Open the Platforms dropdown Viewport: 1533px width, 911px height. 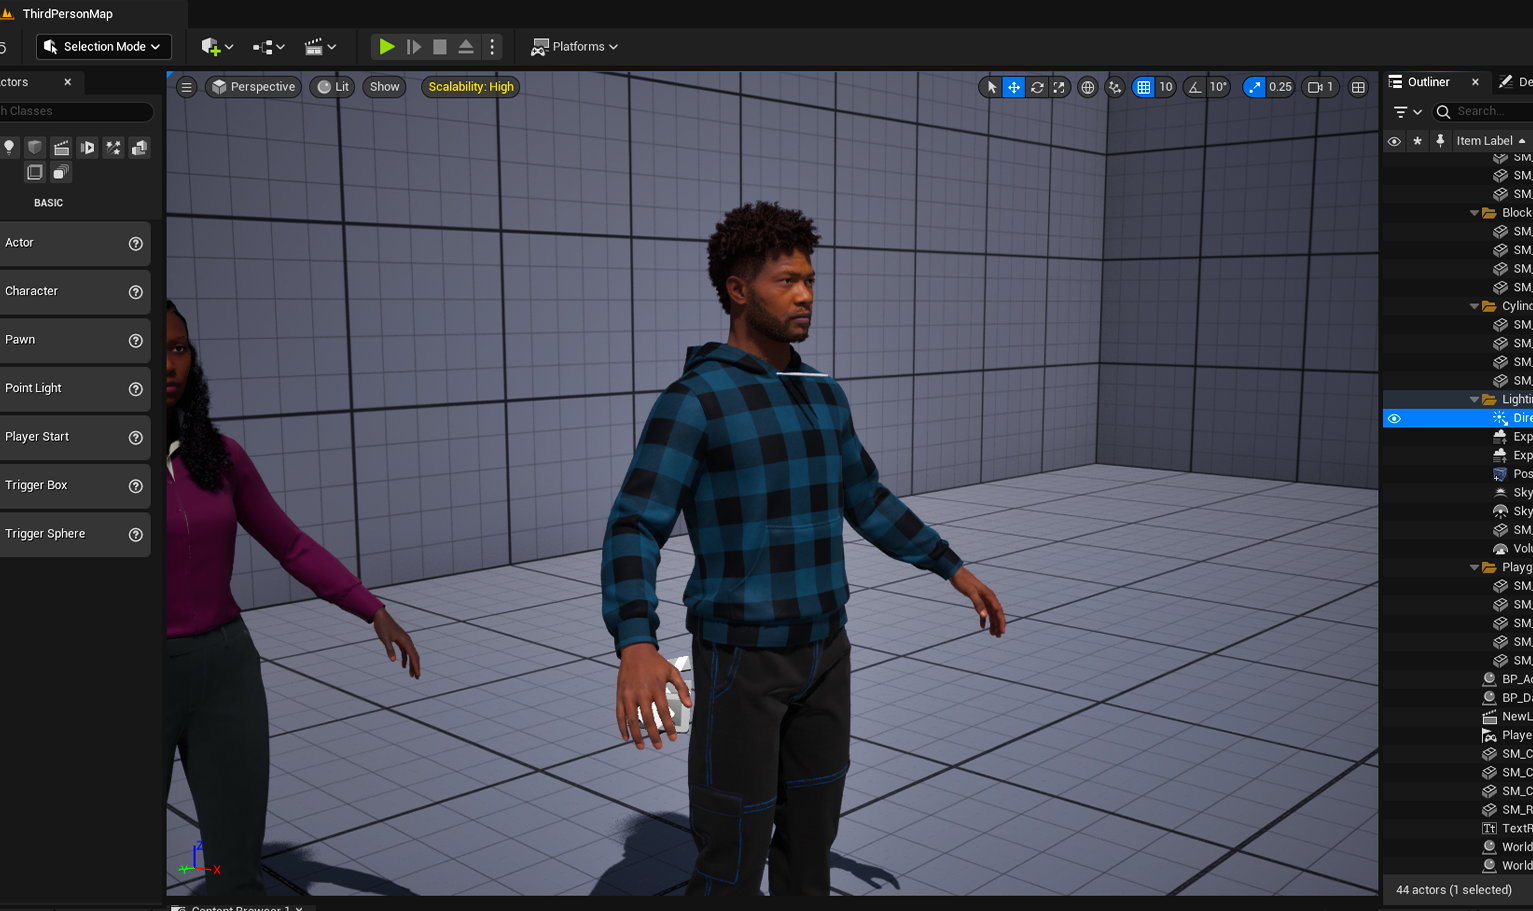coord(575,47)
